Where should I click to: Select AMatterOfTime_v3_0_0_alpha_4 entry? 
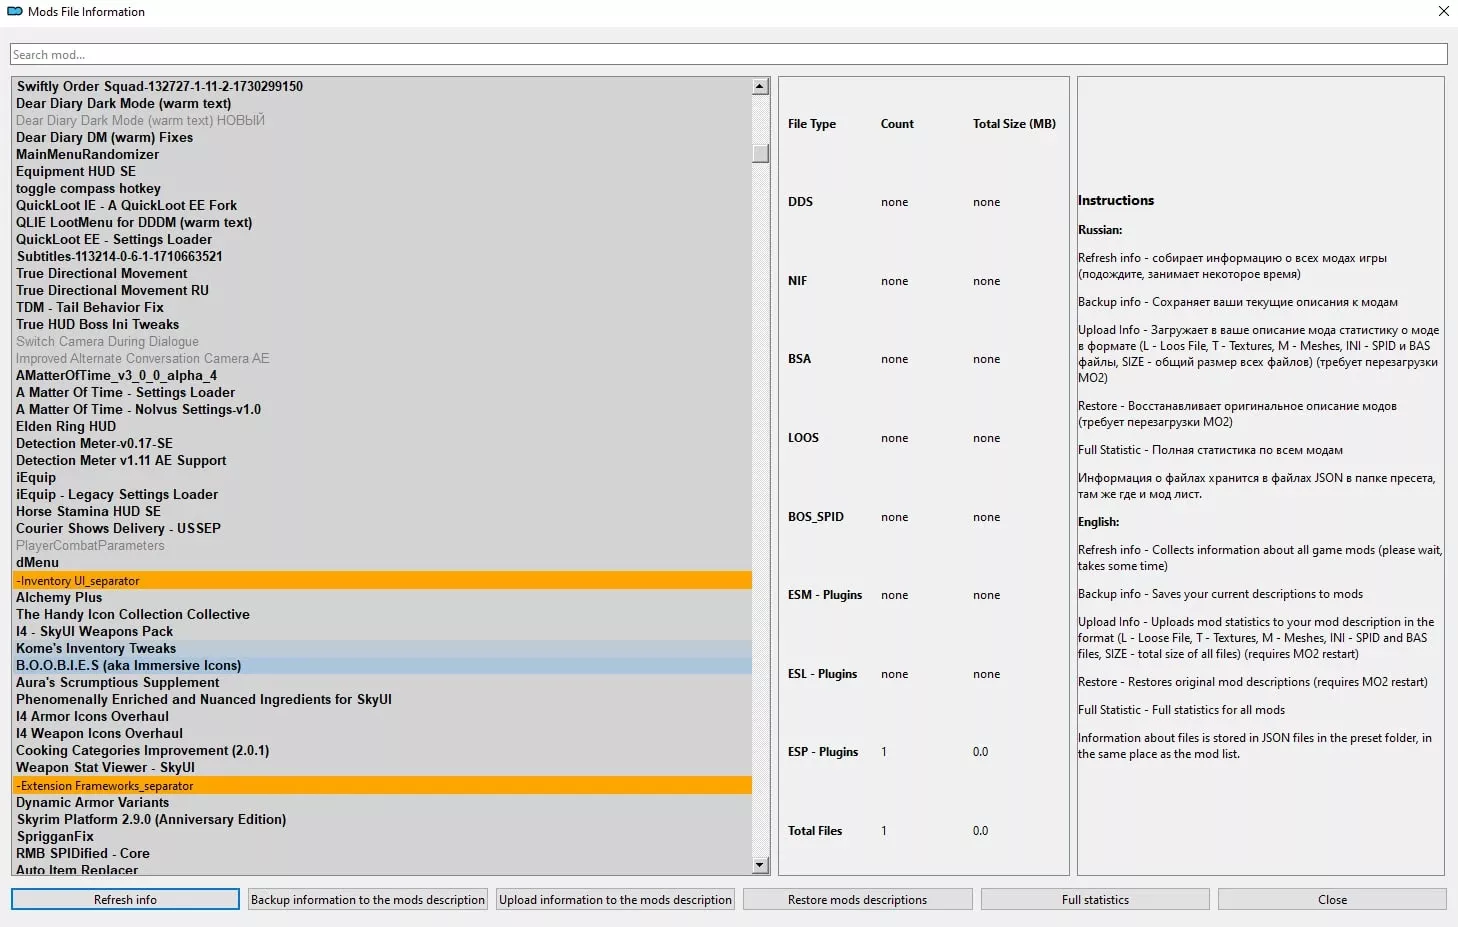coord(117,375)
